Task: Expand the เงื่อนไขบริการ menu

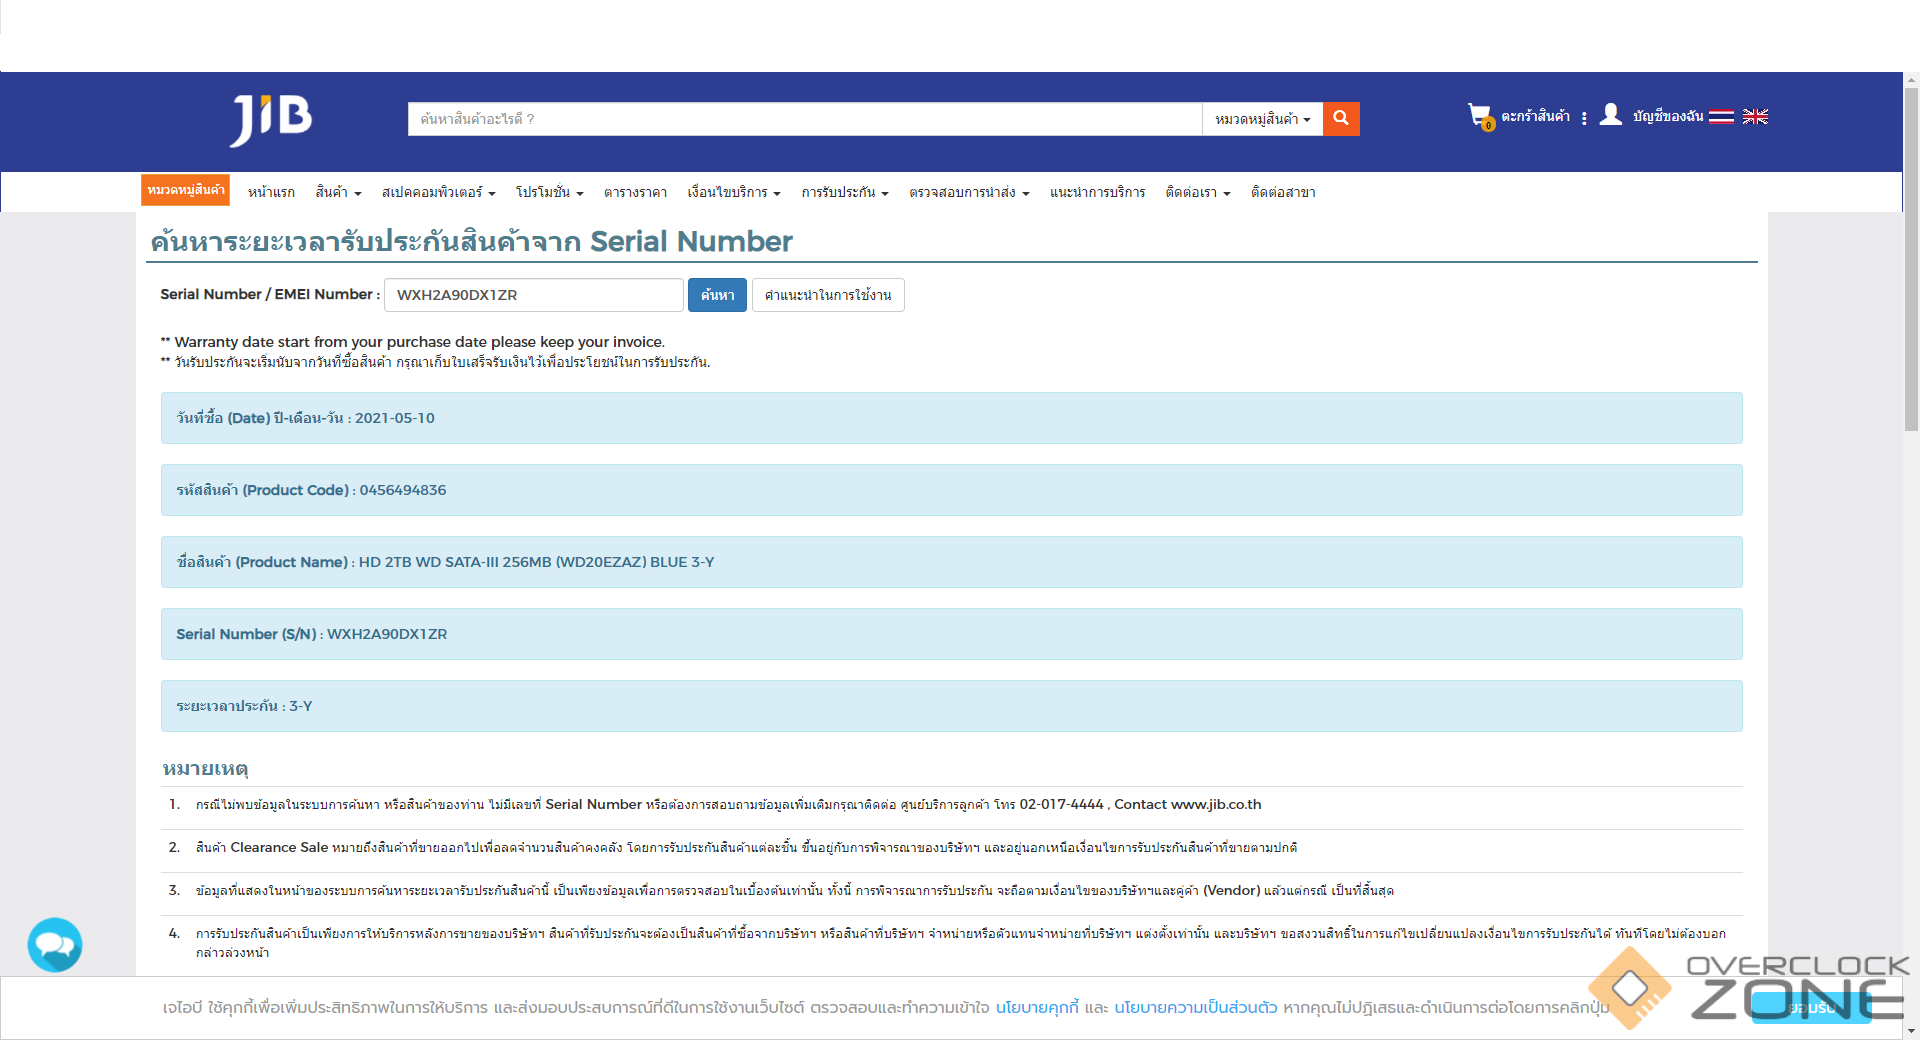Action: coord(733,192)
